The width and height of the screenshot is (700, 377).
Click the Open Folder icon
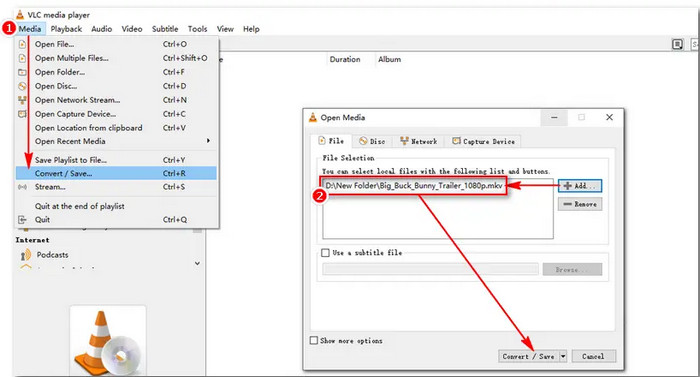point(22,72)
